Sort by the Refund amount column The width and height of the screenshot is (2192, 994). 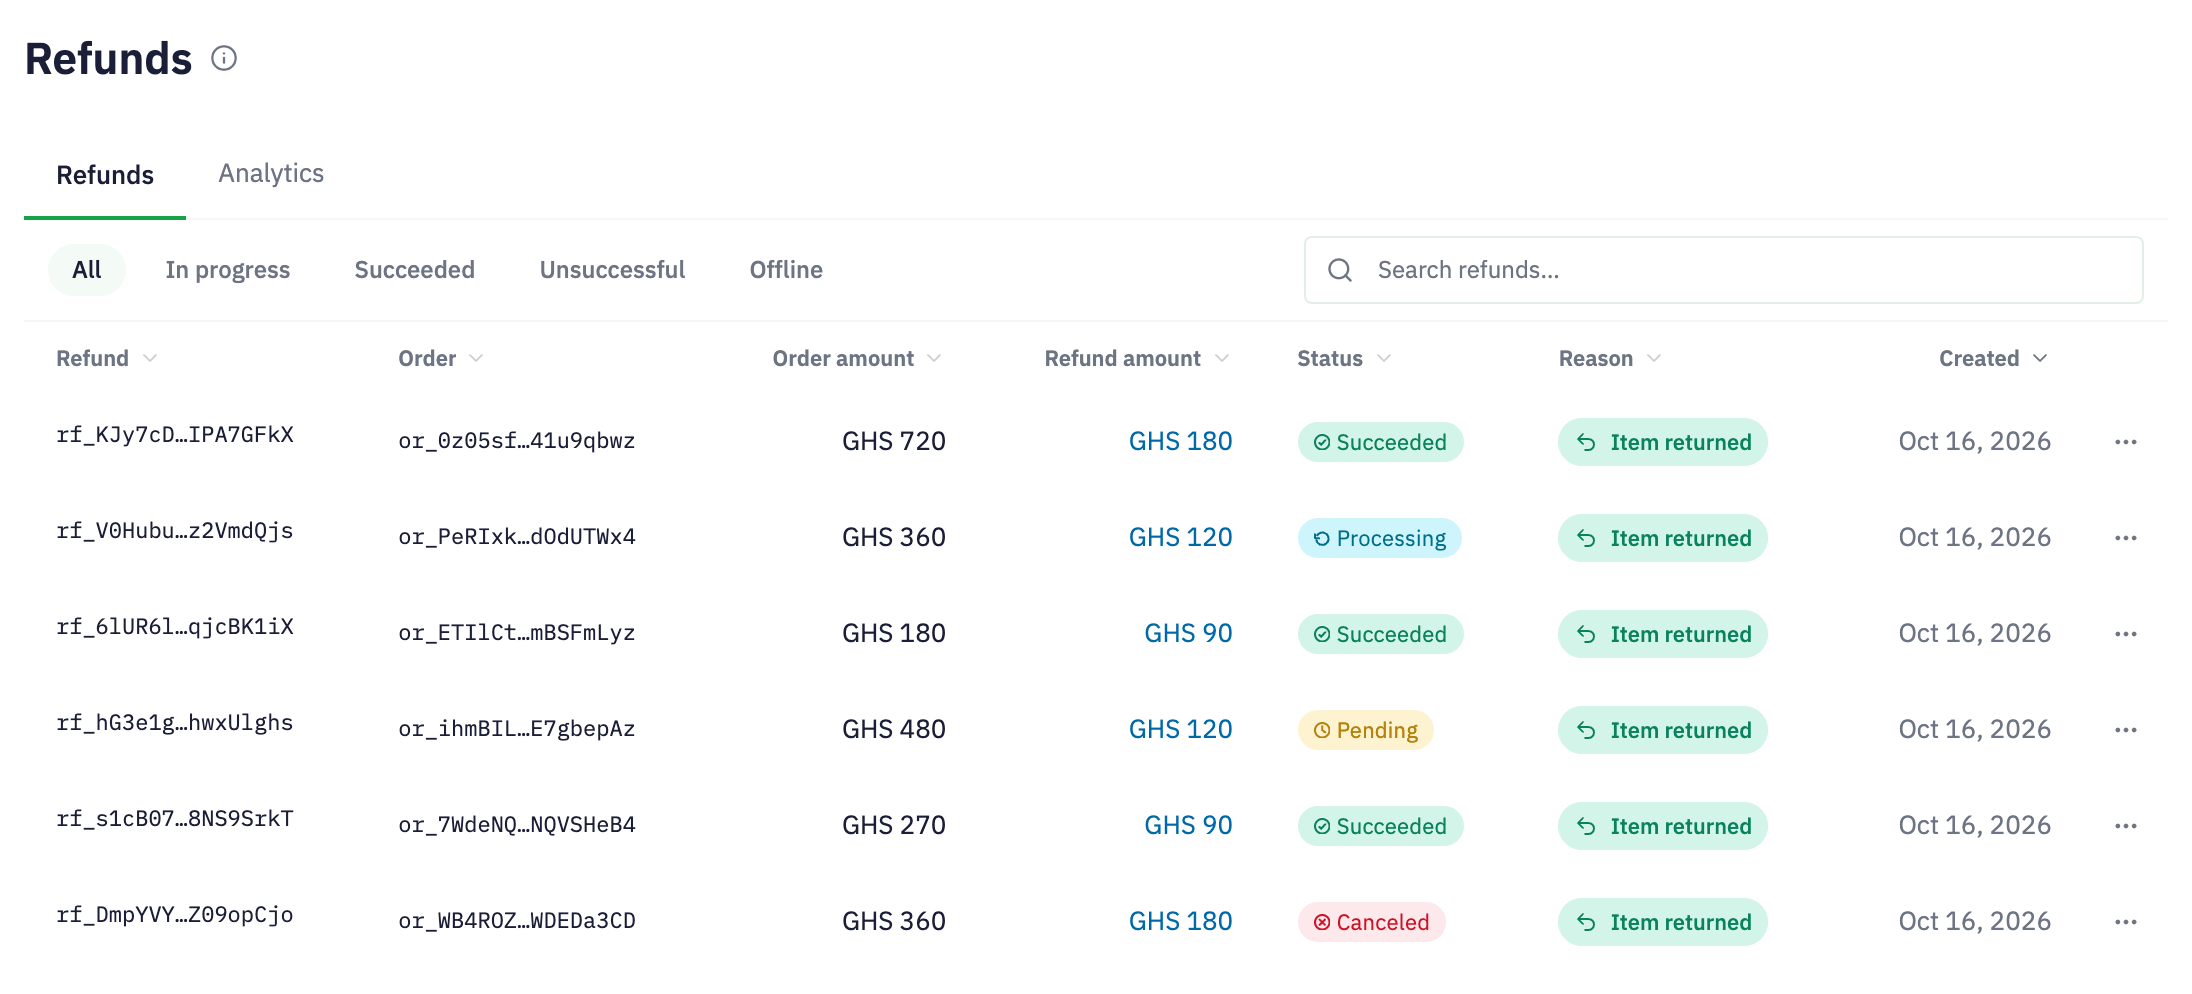[x=1137, y=358]
